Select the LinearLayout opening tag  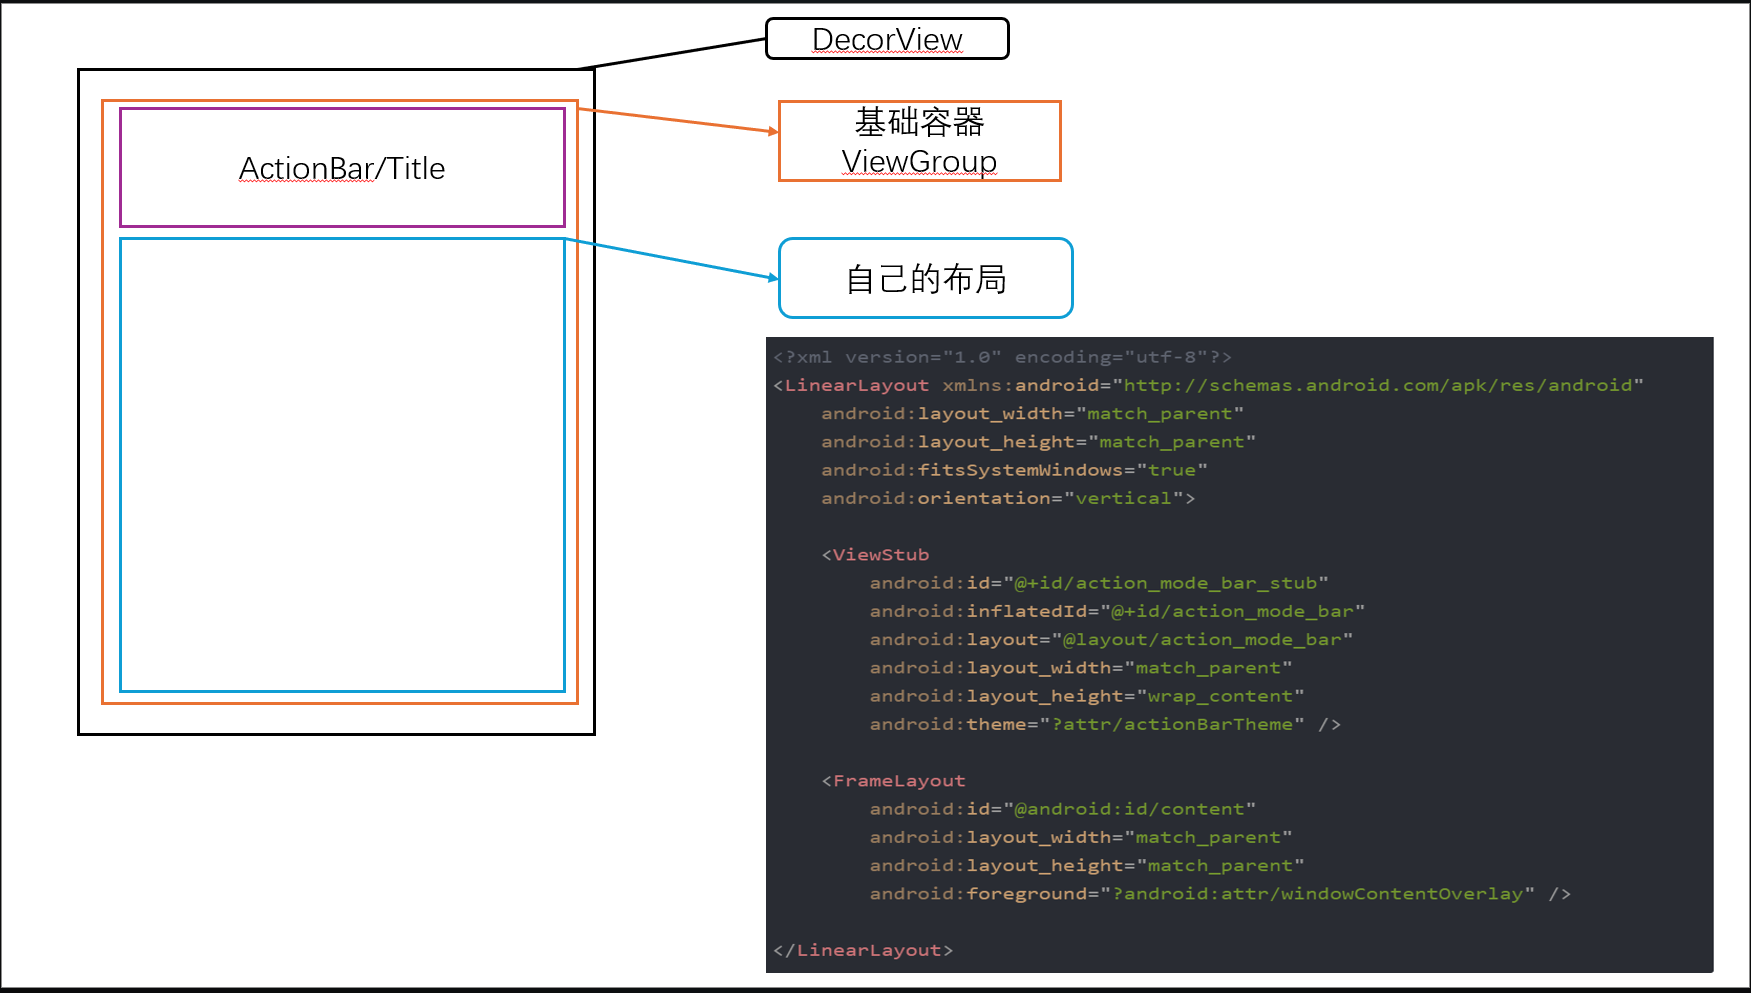coord(856,385)
